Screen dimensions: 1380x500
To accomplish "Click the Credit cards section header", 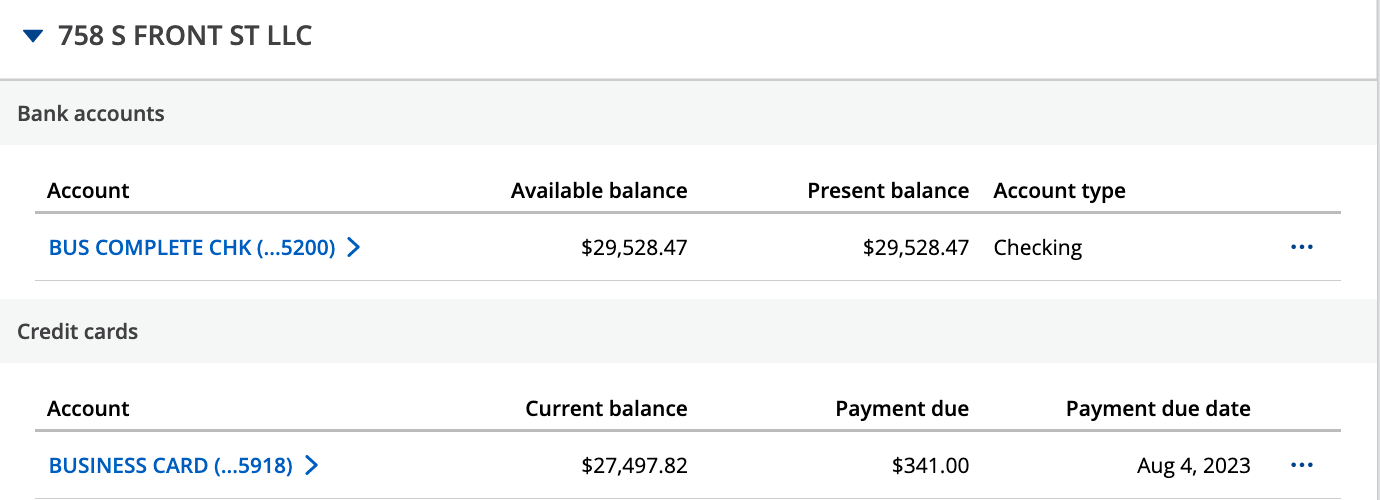I will tap(78, 331).
